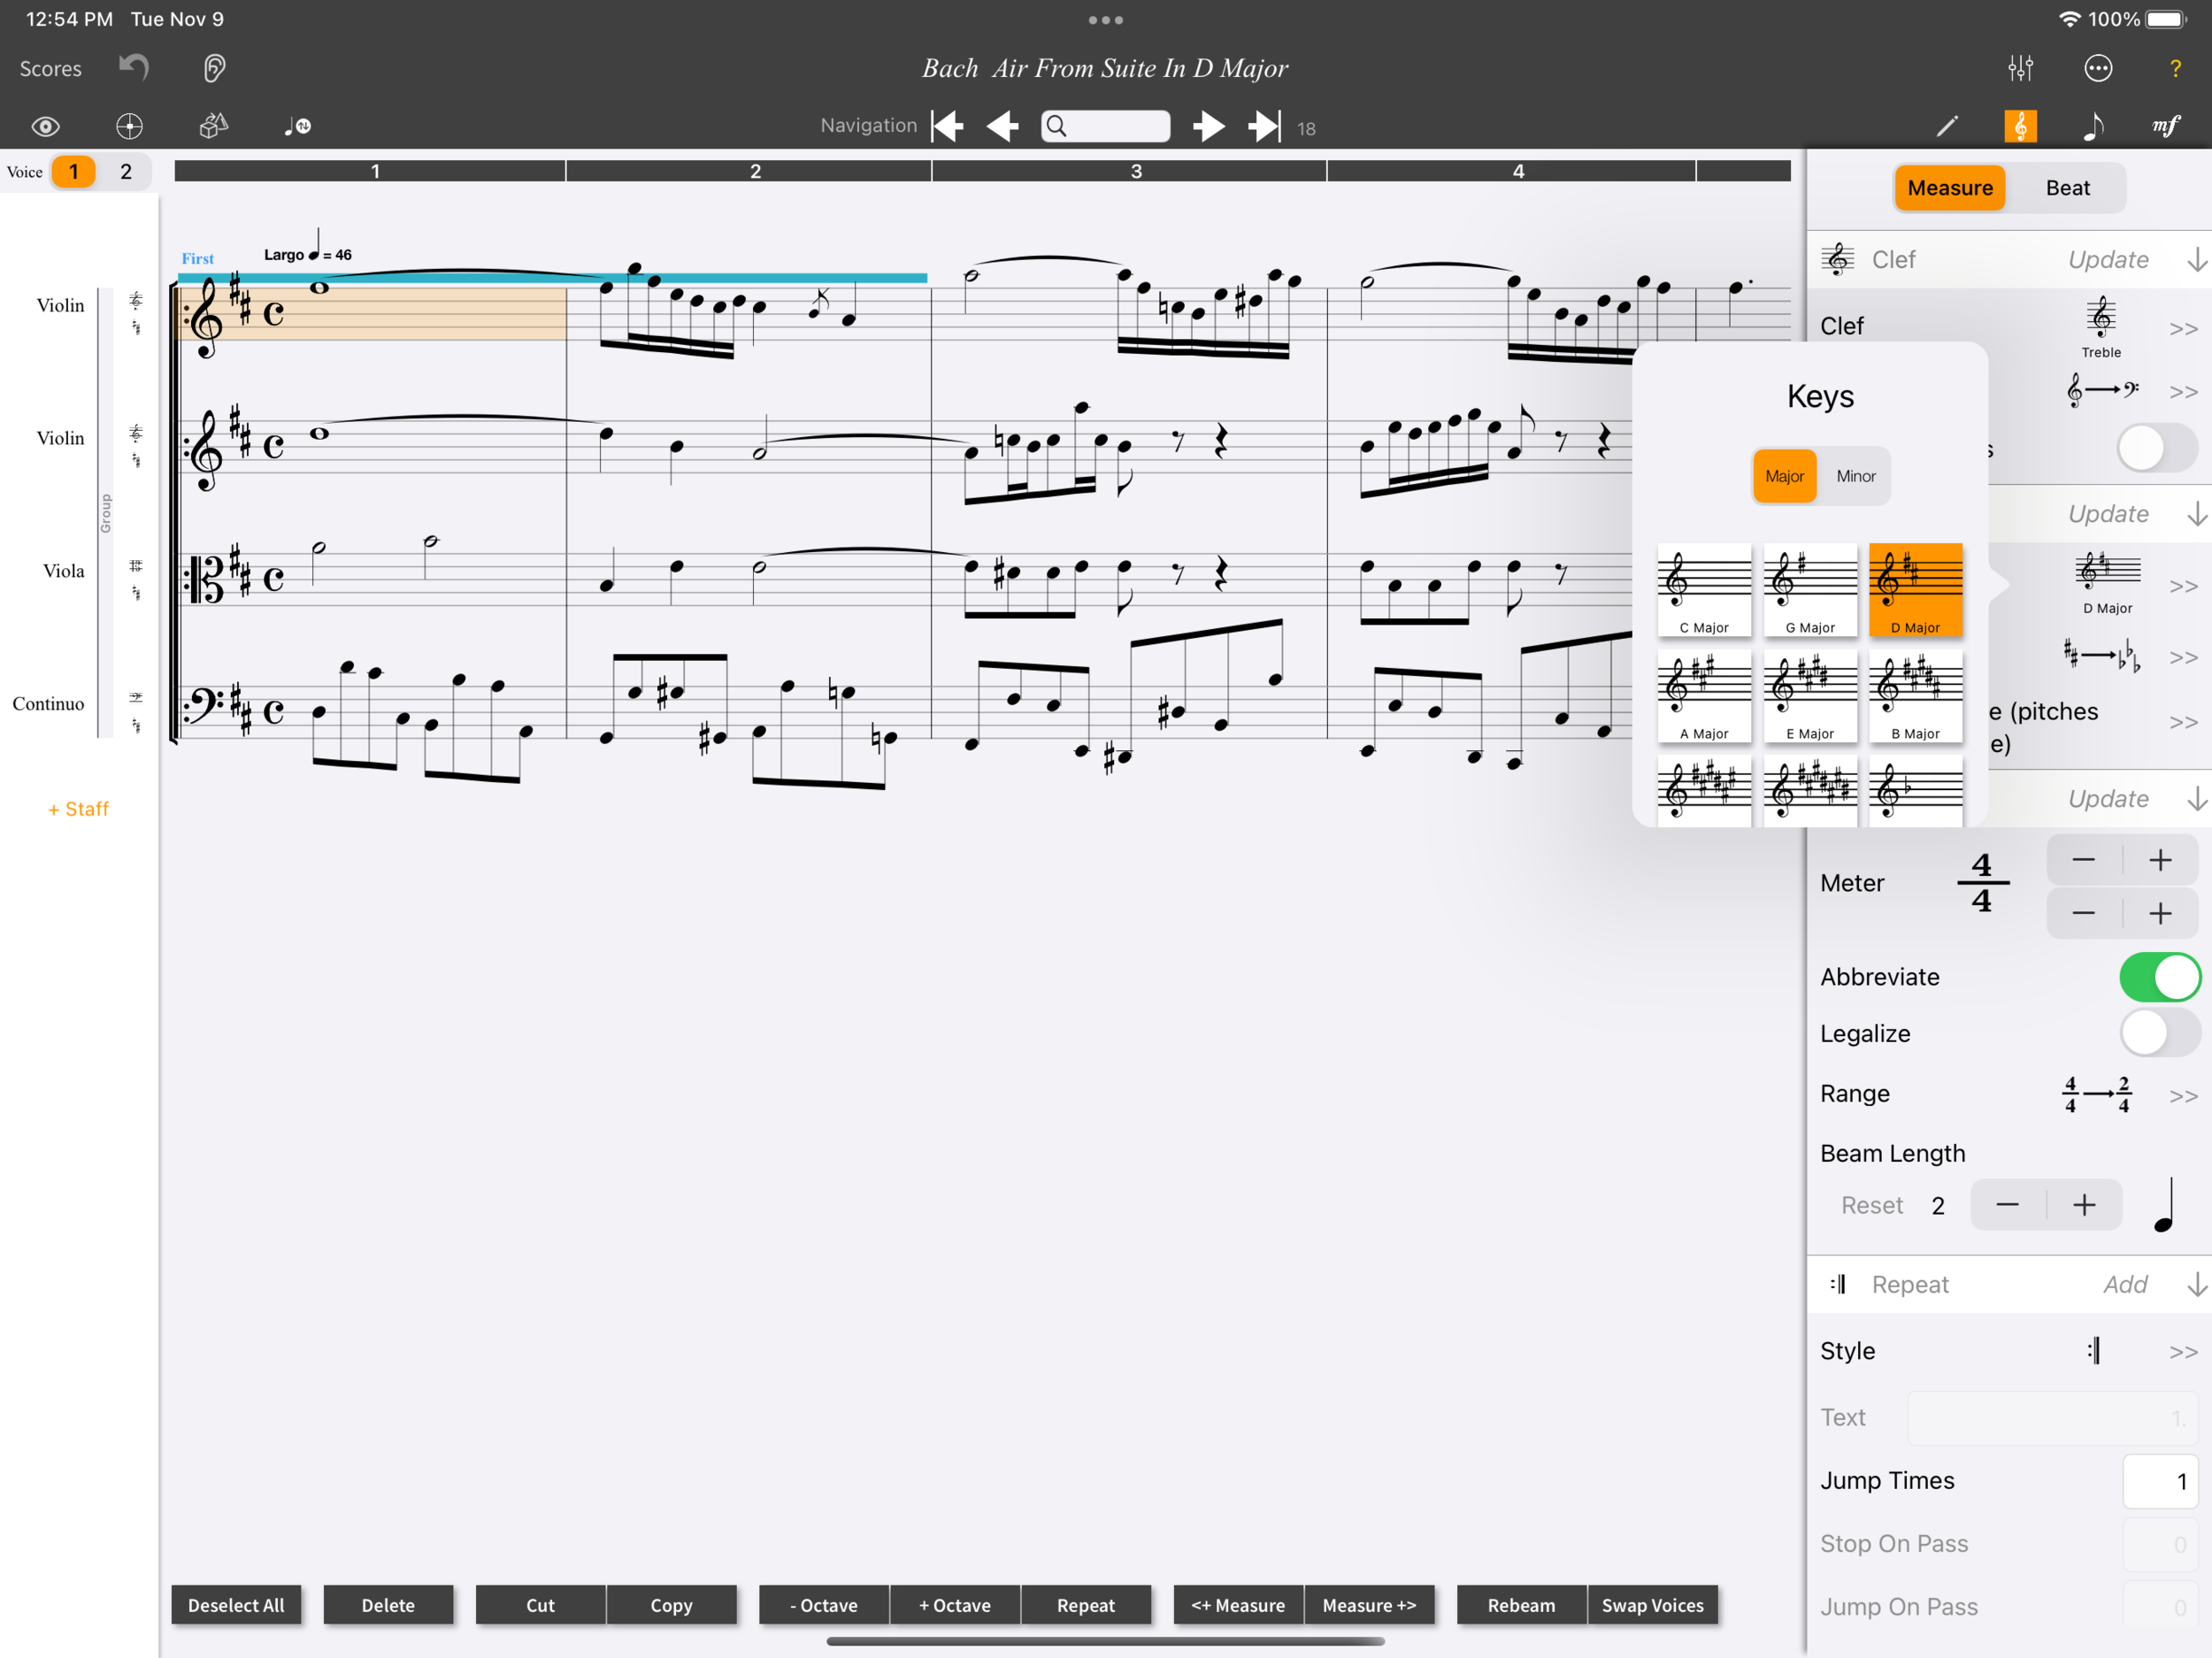
Task: Increase the Beam Length value
Action: tap(2084, 1205)
